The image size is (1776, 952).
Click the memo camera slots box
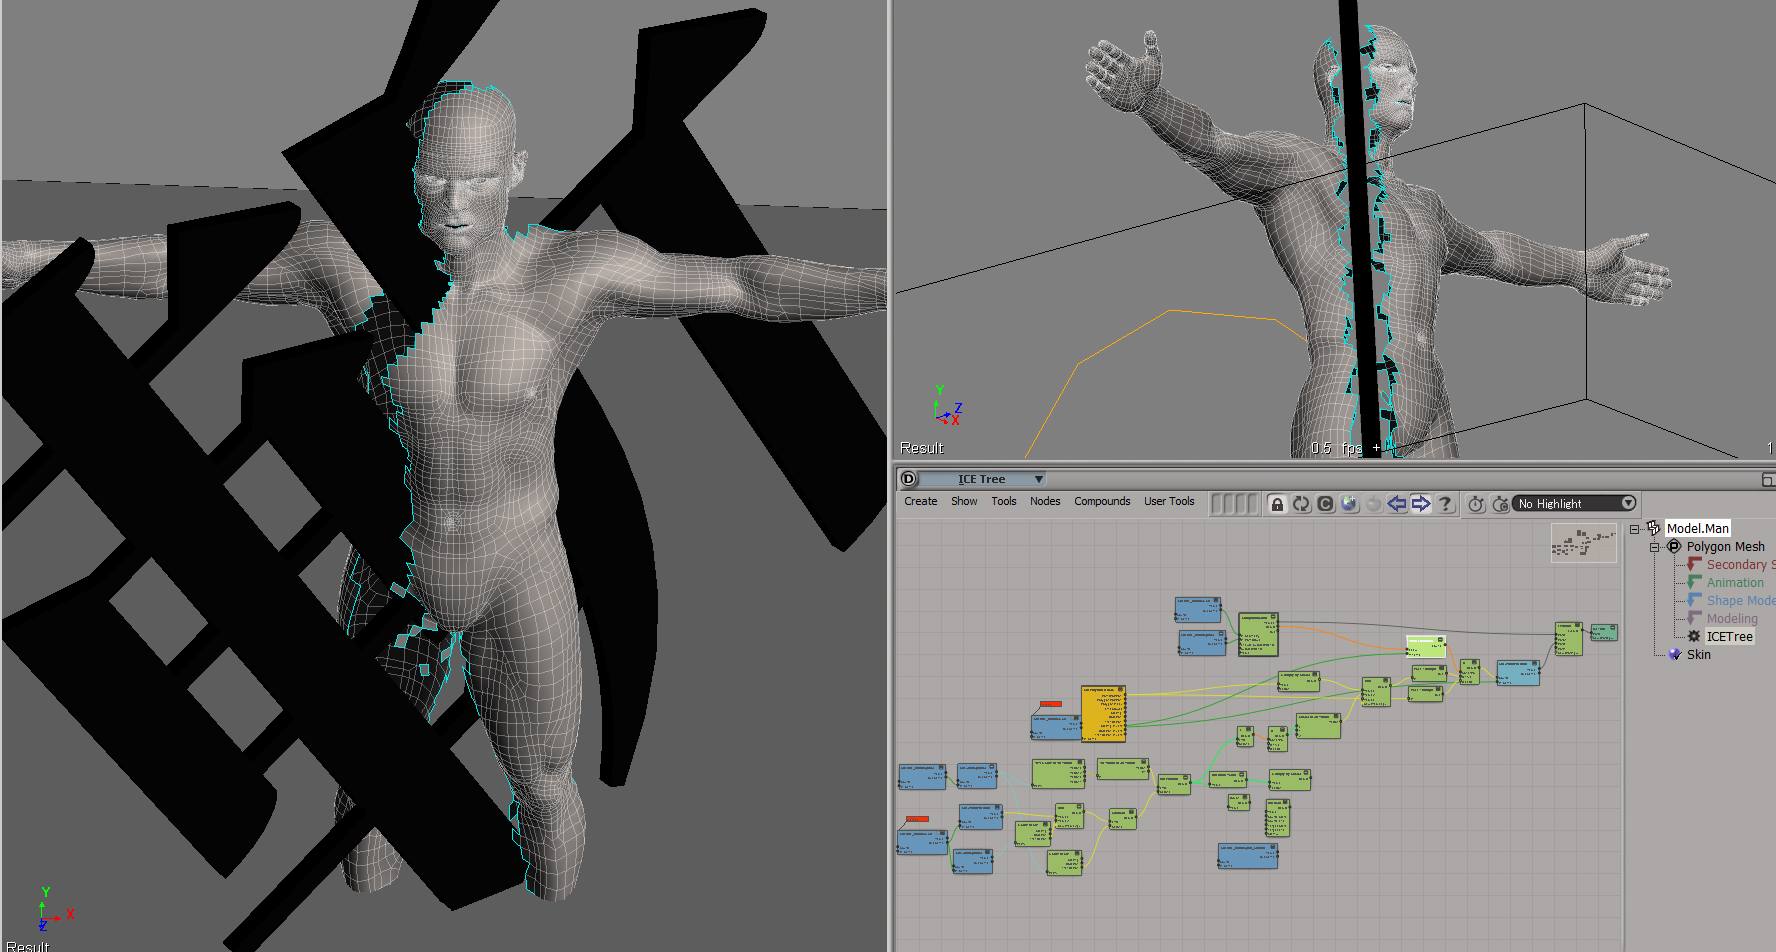(1234, 504)
